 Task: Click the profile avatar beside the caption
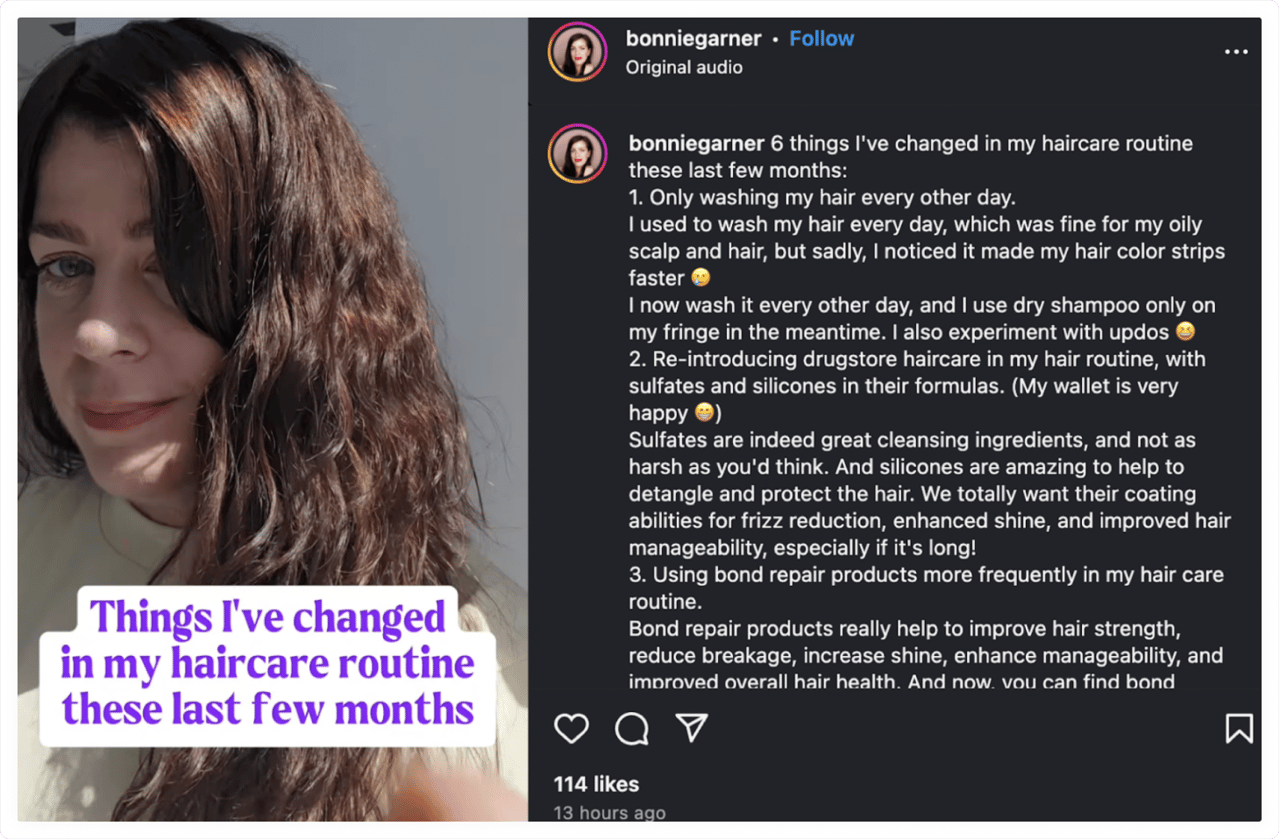[x=578, y=154]
